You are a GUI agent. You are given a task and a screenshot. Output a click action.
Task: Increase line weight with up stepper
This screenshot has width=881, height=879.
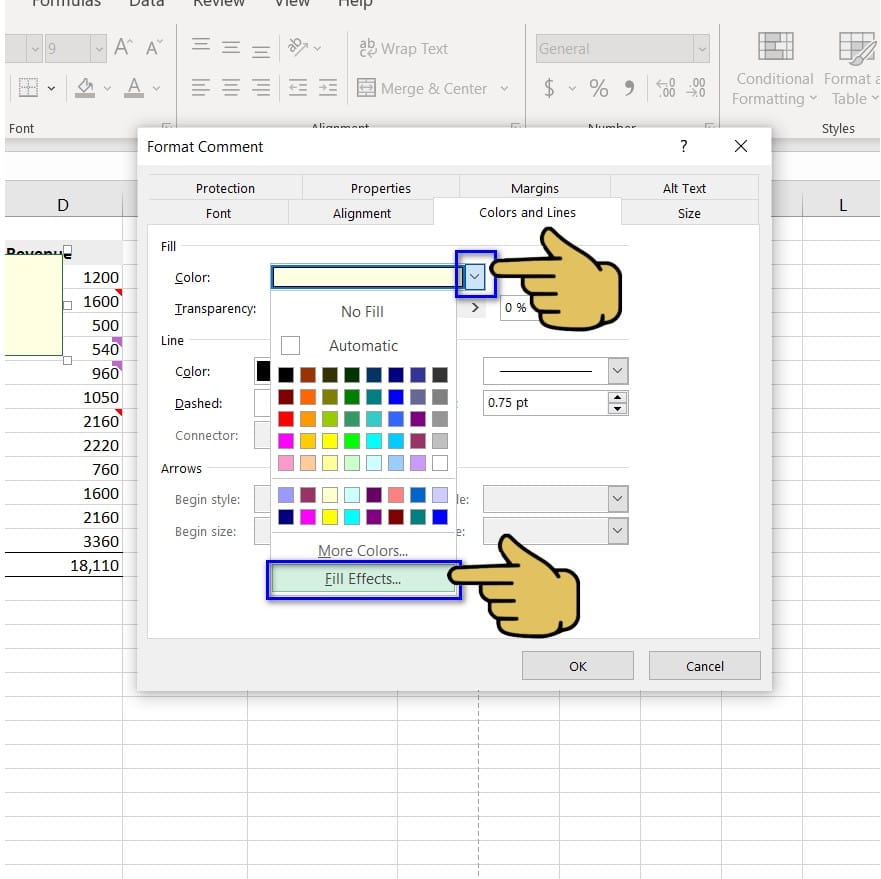pos(617,397)
